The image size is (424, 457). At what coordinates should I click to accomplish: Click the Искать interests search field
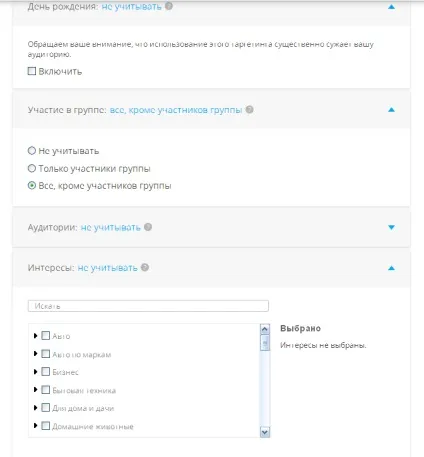(148, 306)
